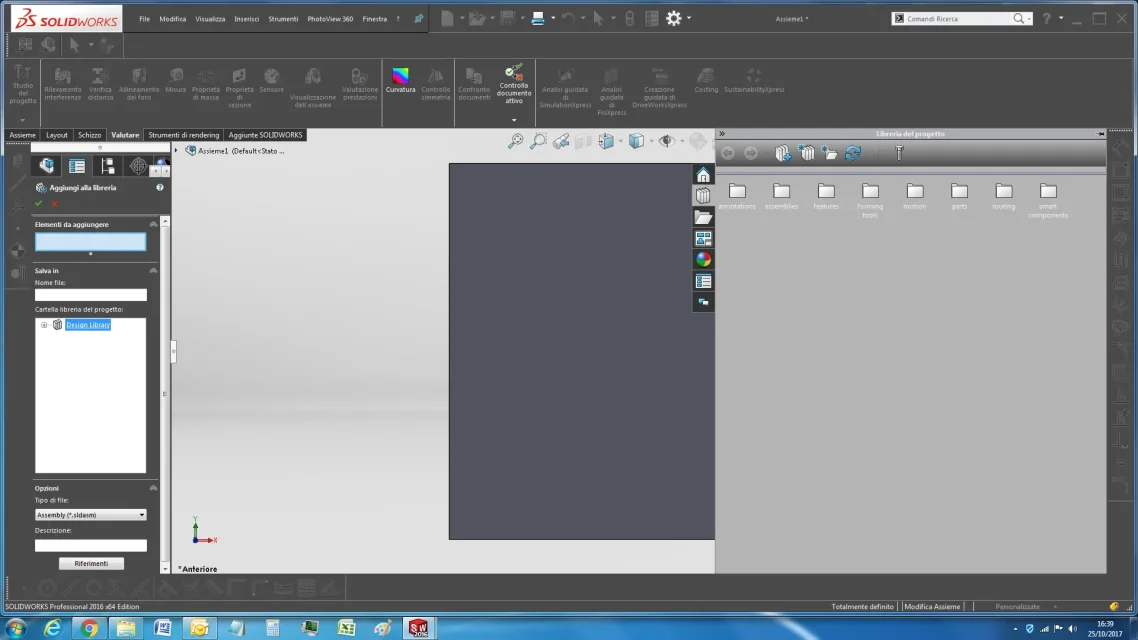Screen dimensions: 1138x640
Task: Switch to Strumenti di rendering tab
Action: pyautogui.click(x=184, y=135)
